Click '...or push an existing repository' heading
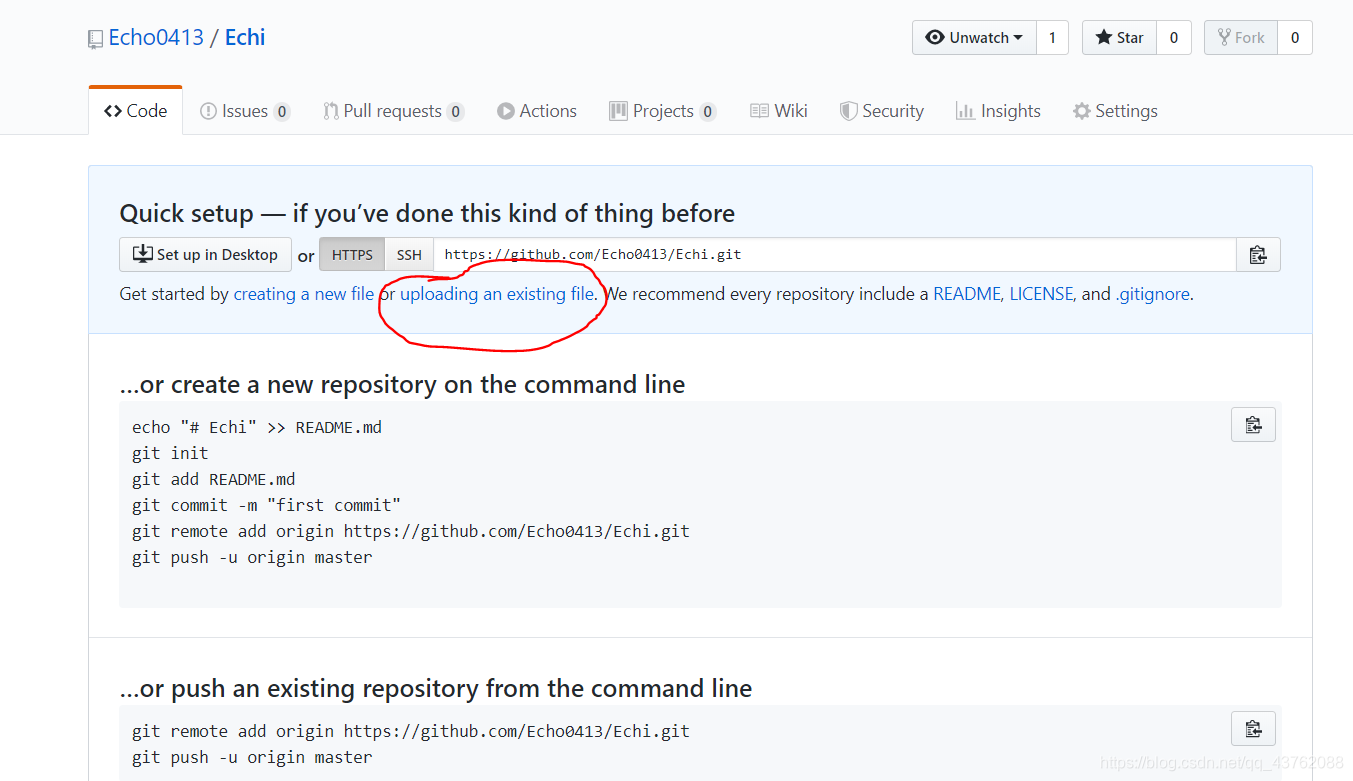 pos(436,688)
